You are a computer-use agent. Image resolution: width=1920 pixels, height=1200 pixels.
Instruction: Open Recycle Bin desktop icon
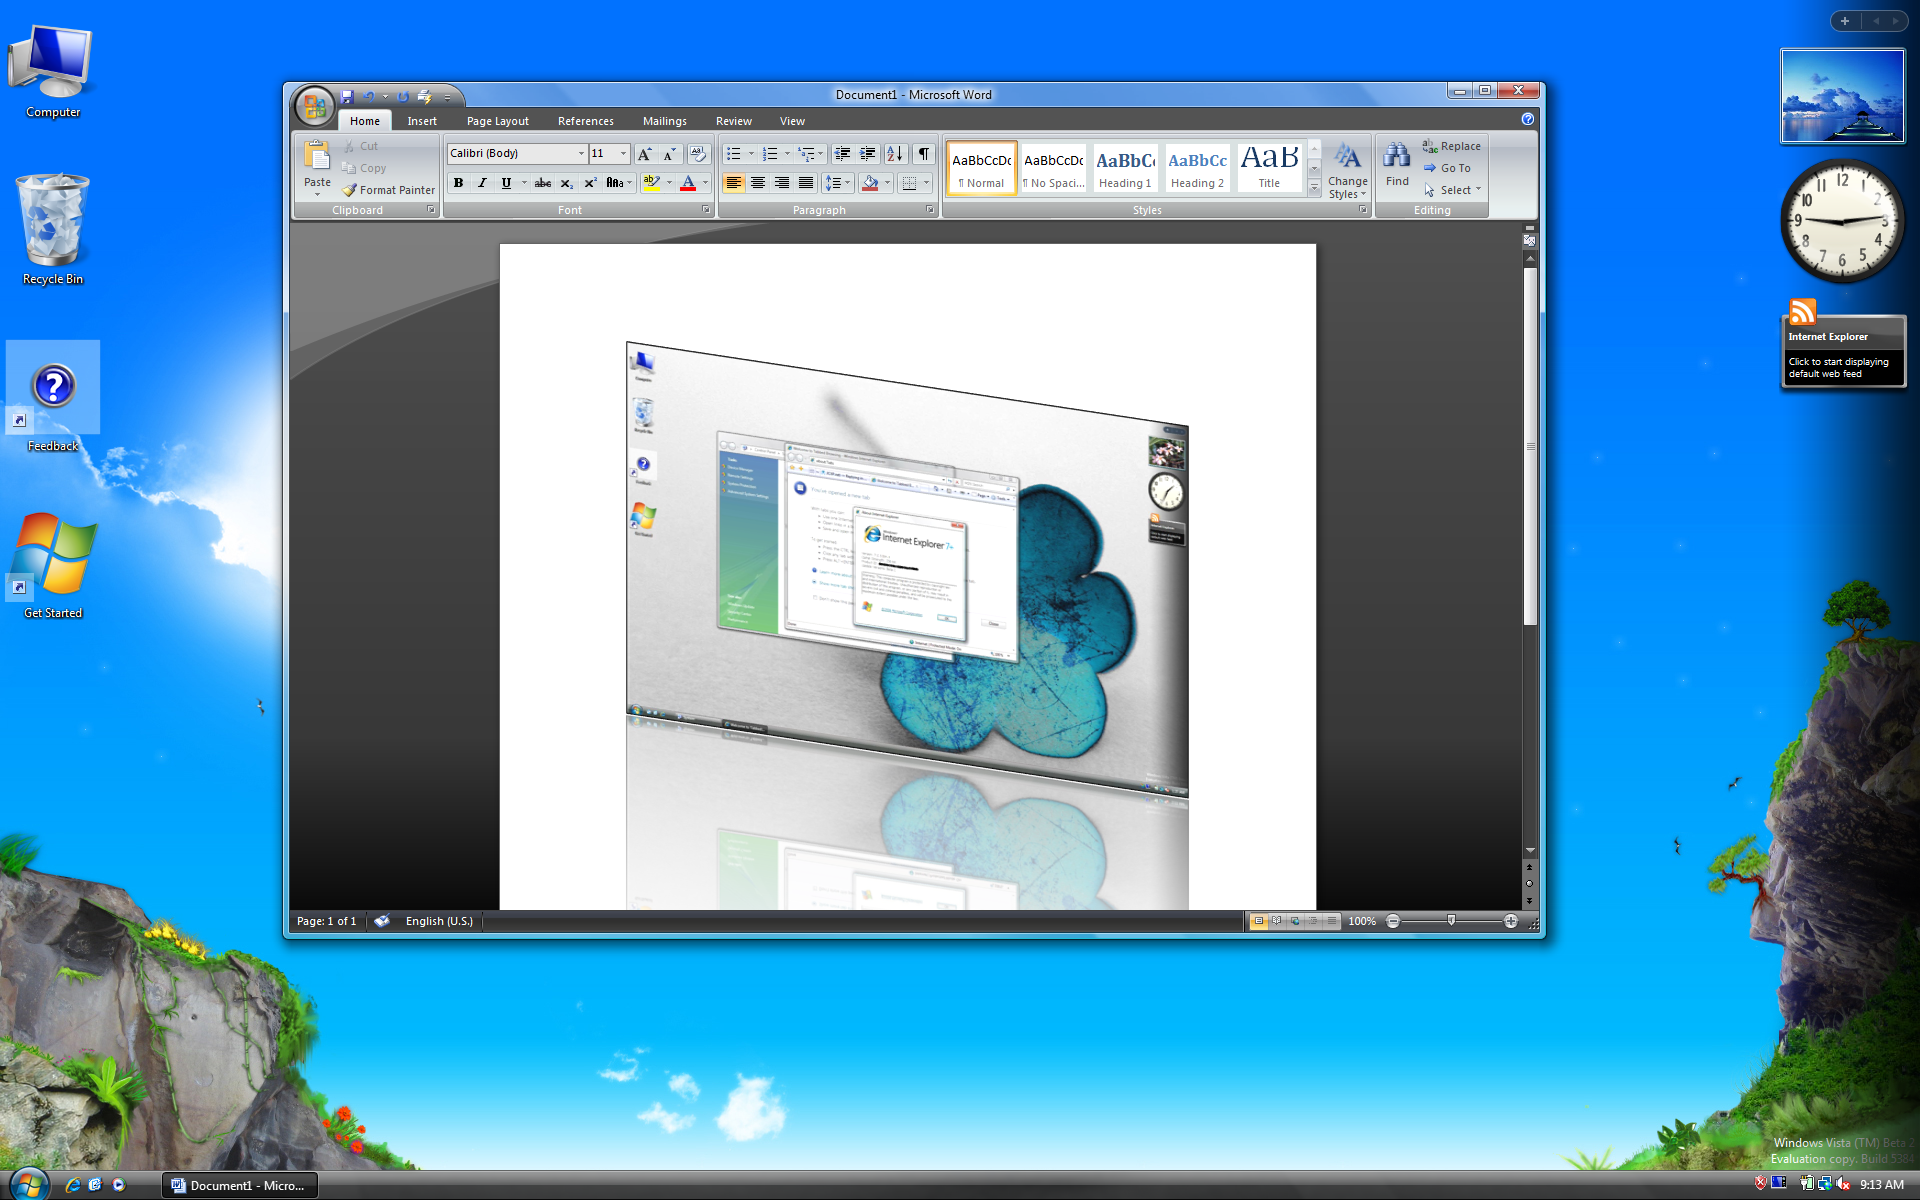point(52,230)
